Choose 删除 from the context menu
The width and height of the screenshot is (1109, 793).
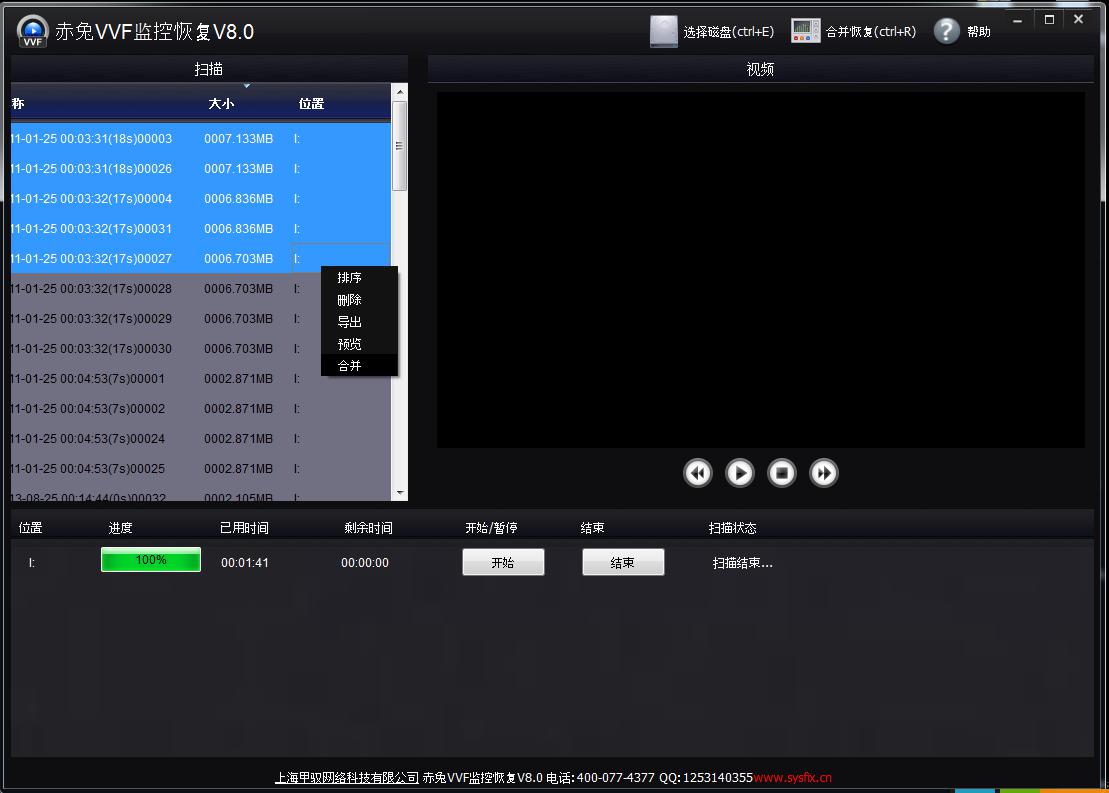click(350, 300)
